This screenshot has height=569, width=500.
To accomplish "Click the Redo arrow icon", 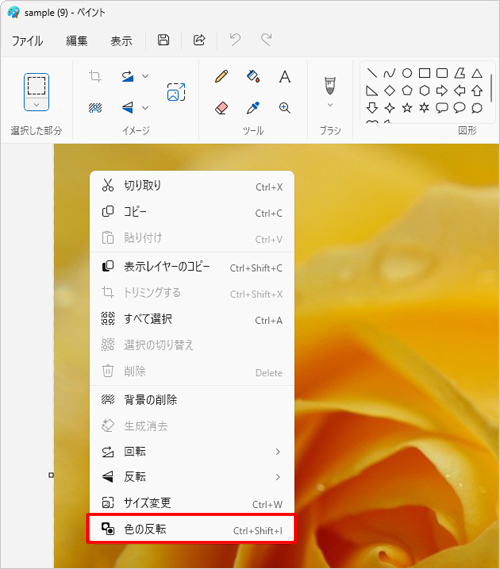I will [266, 40].
